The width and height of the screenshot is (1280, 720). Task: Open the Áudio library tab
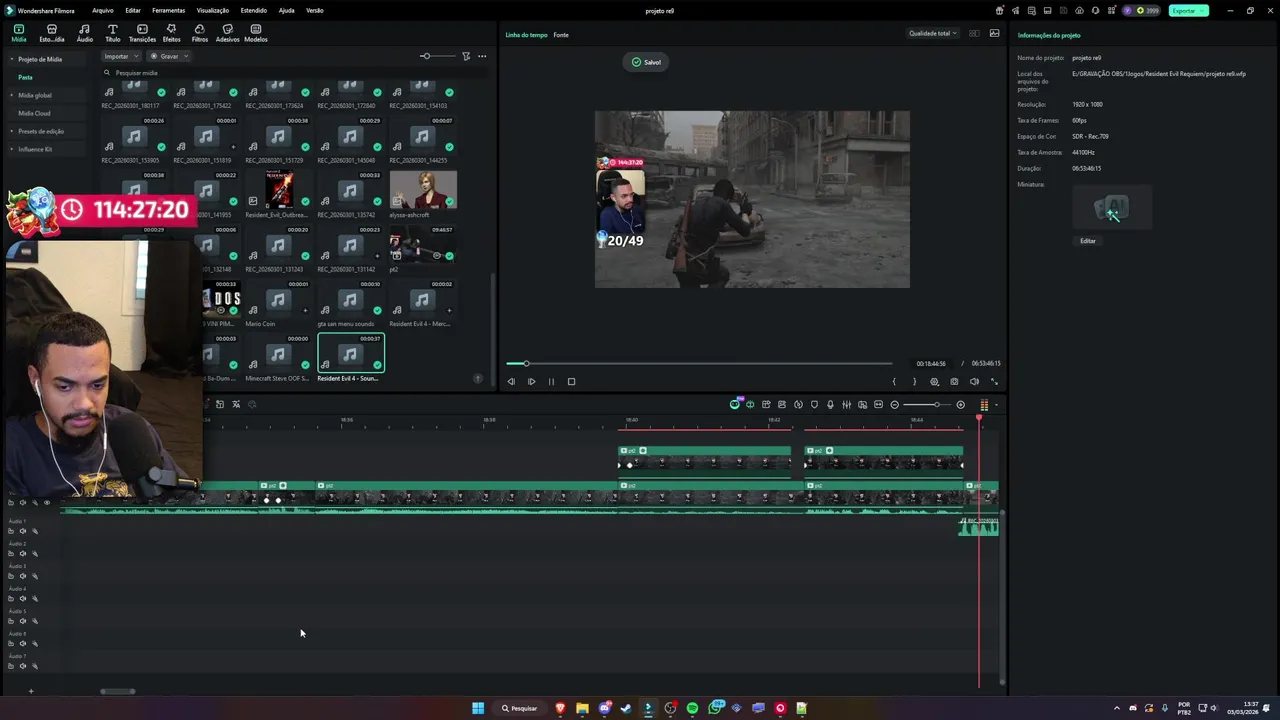84,34
